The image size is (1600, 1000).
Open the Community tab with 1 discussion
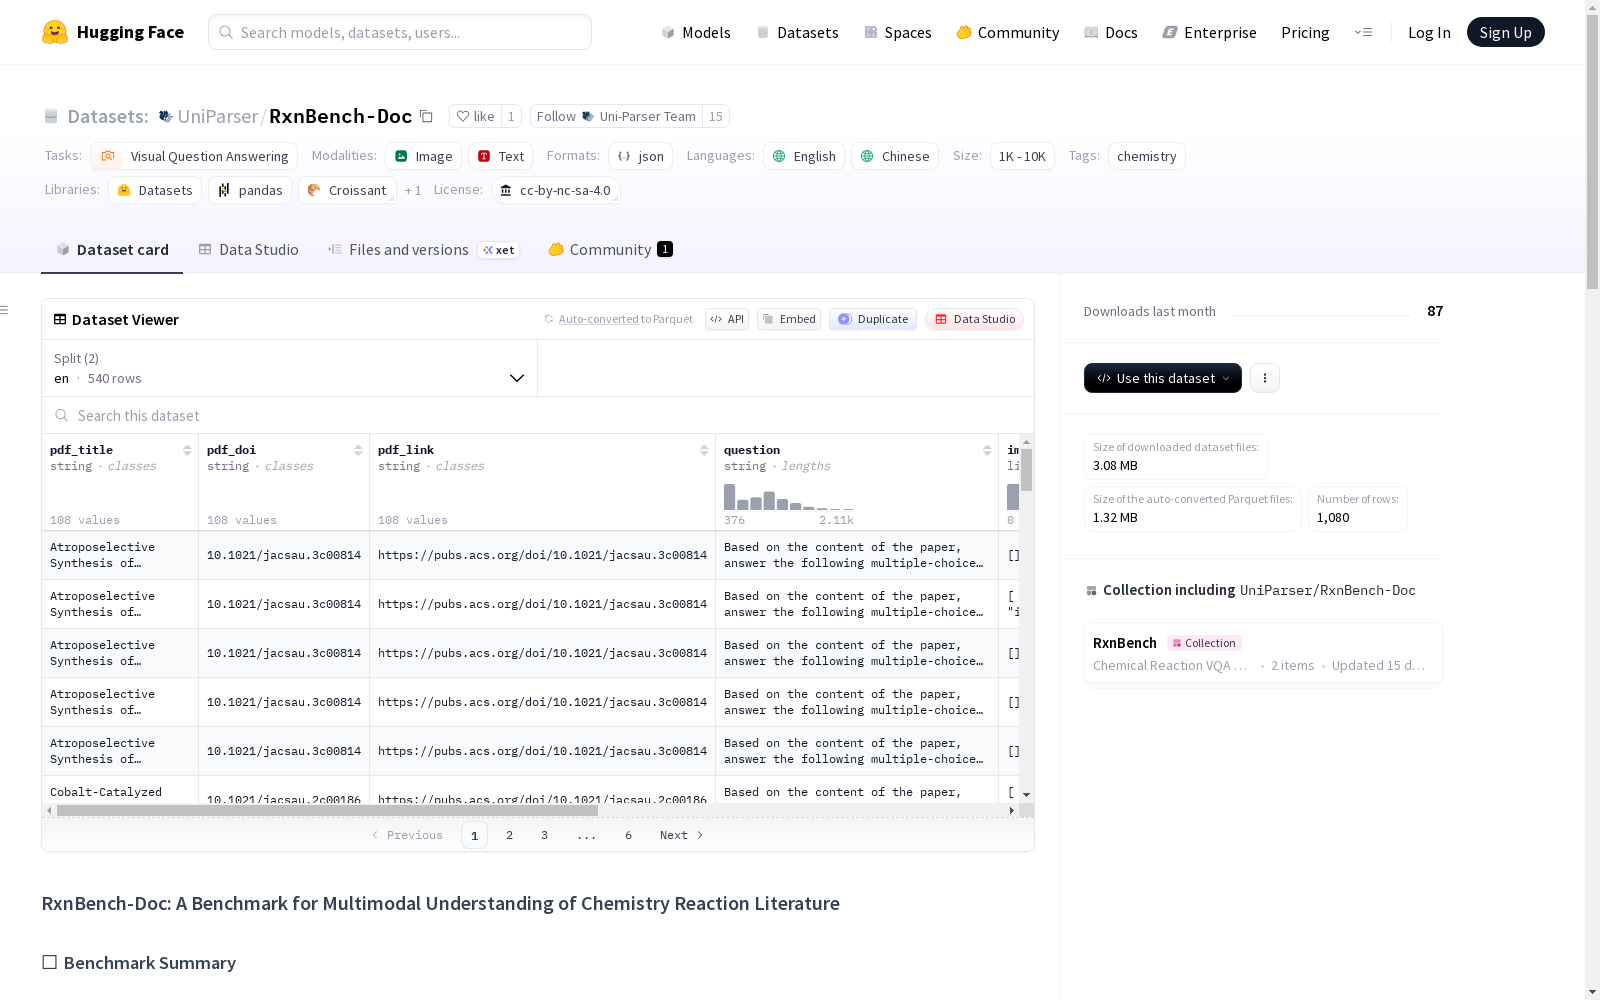[x=610, y=250]
